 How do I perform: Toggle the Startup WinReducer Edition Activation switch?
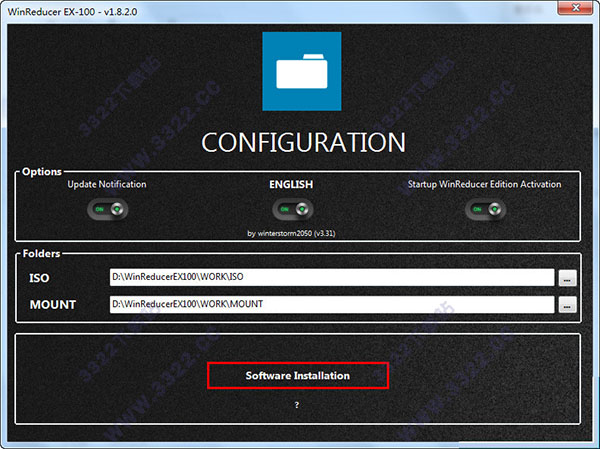pyautogui.click(x=486, y=209)
